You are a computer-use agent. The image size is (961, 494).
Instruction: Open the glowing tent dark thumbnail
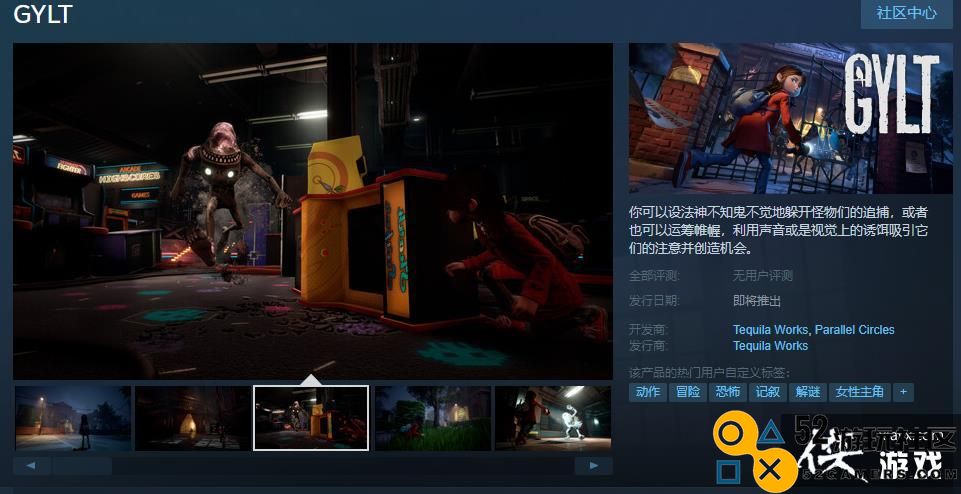tap(192, 418)
